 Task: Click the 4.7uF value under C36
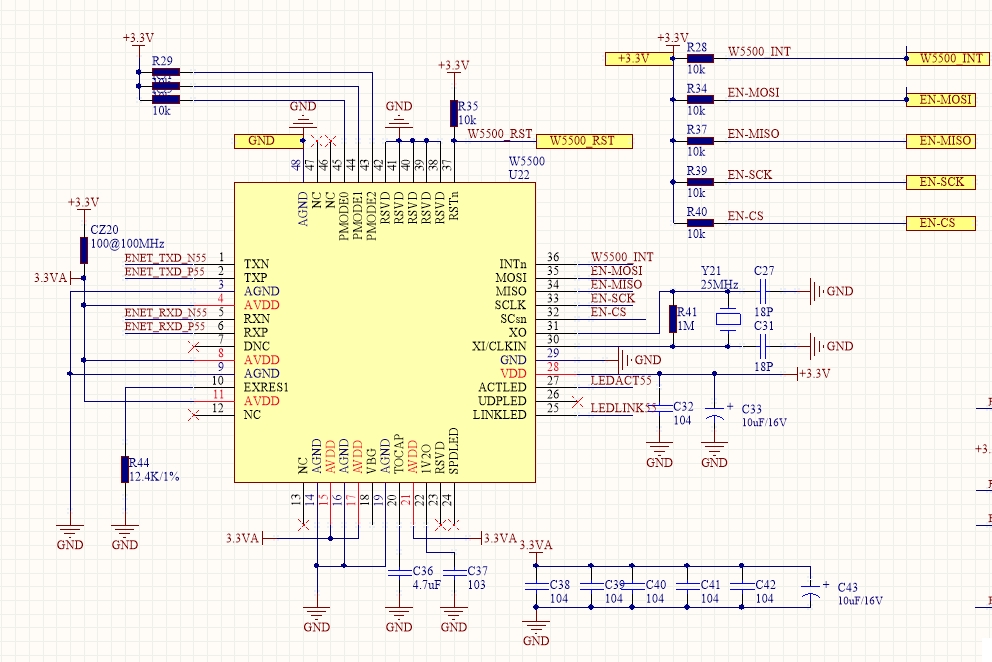[x=426, y=585]
